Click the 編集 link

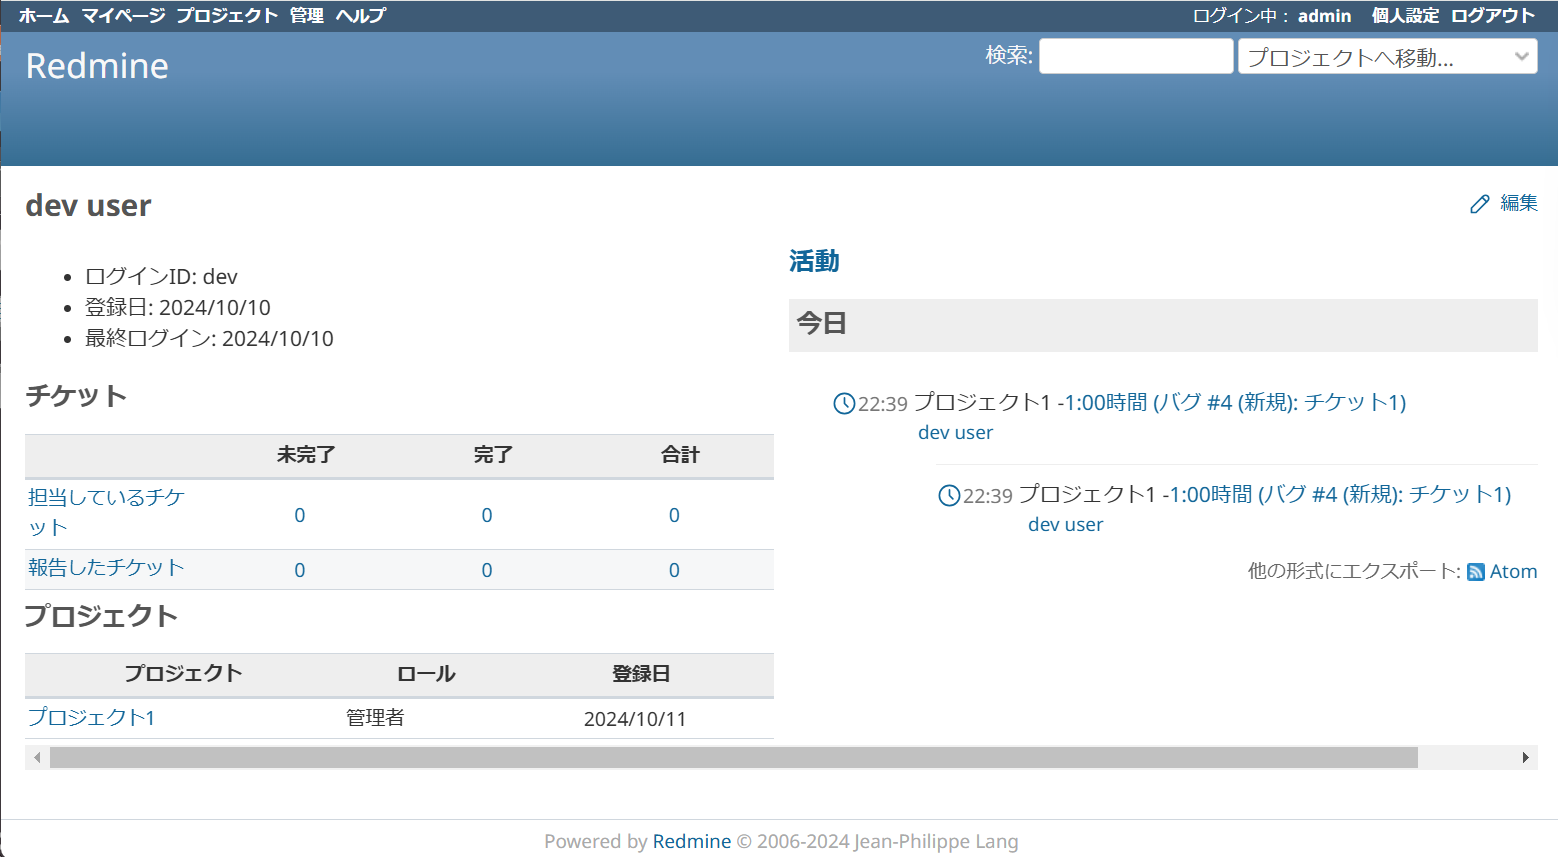[x=1519, y=203]
